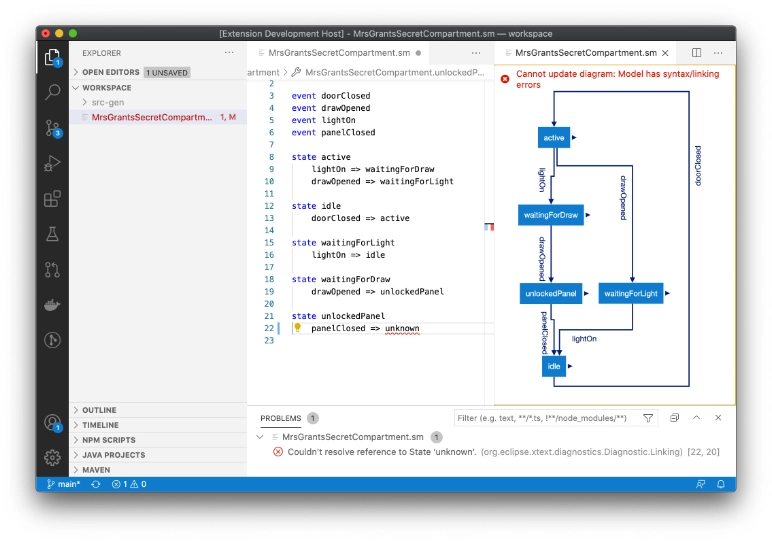Open the feedback icon in status bar
Image resolution: width=772 pixels, height=542 pixels.
pyautogui.click(x=700, y=484)
